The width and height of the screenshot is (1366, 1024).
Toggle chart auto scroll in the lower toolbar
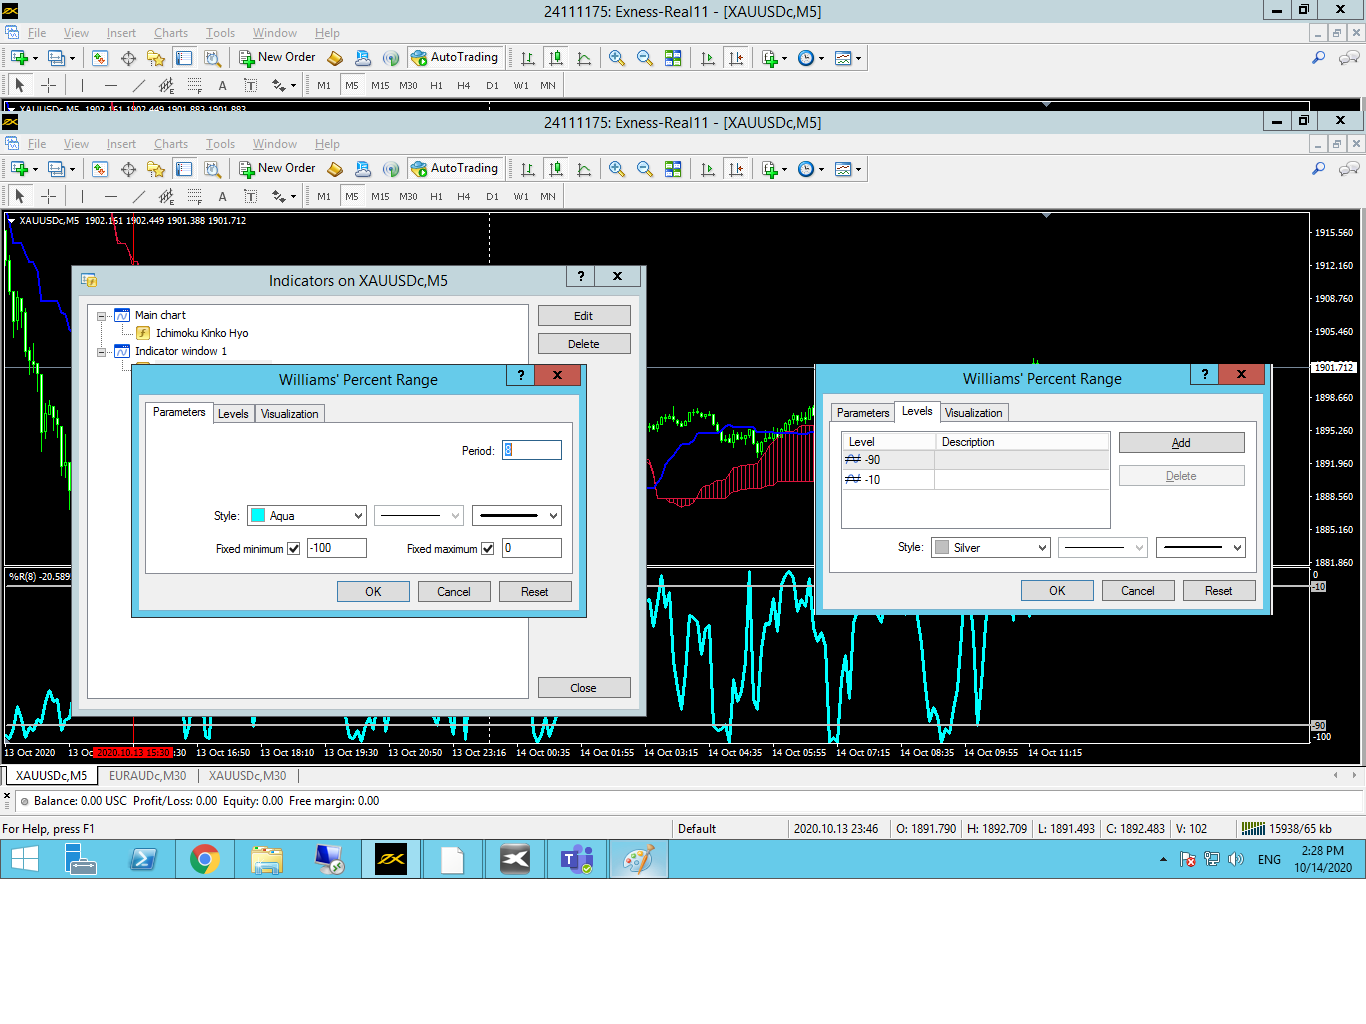click(708, 169)
